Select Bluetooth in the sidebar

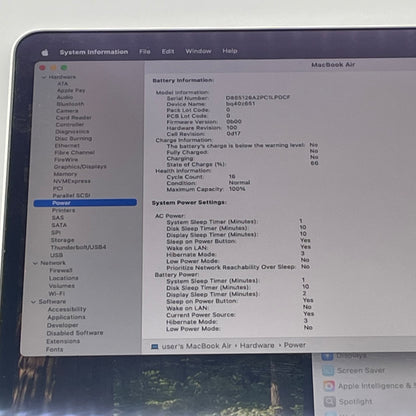70,104
